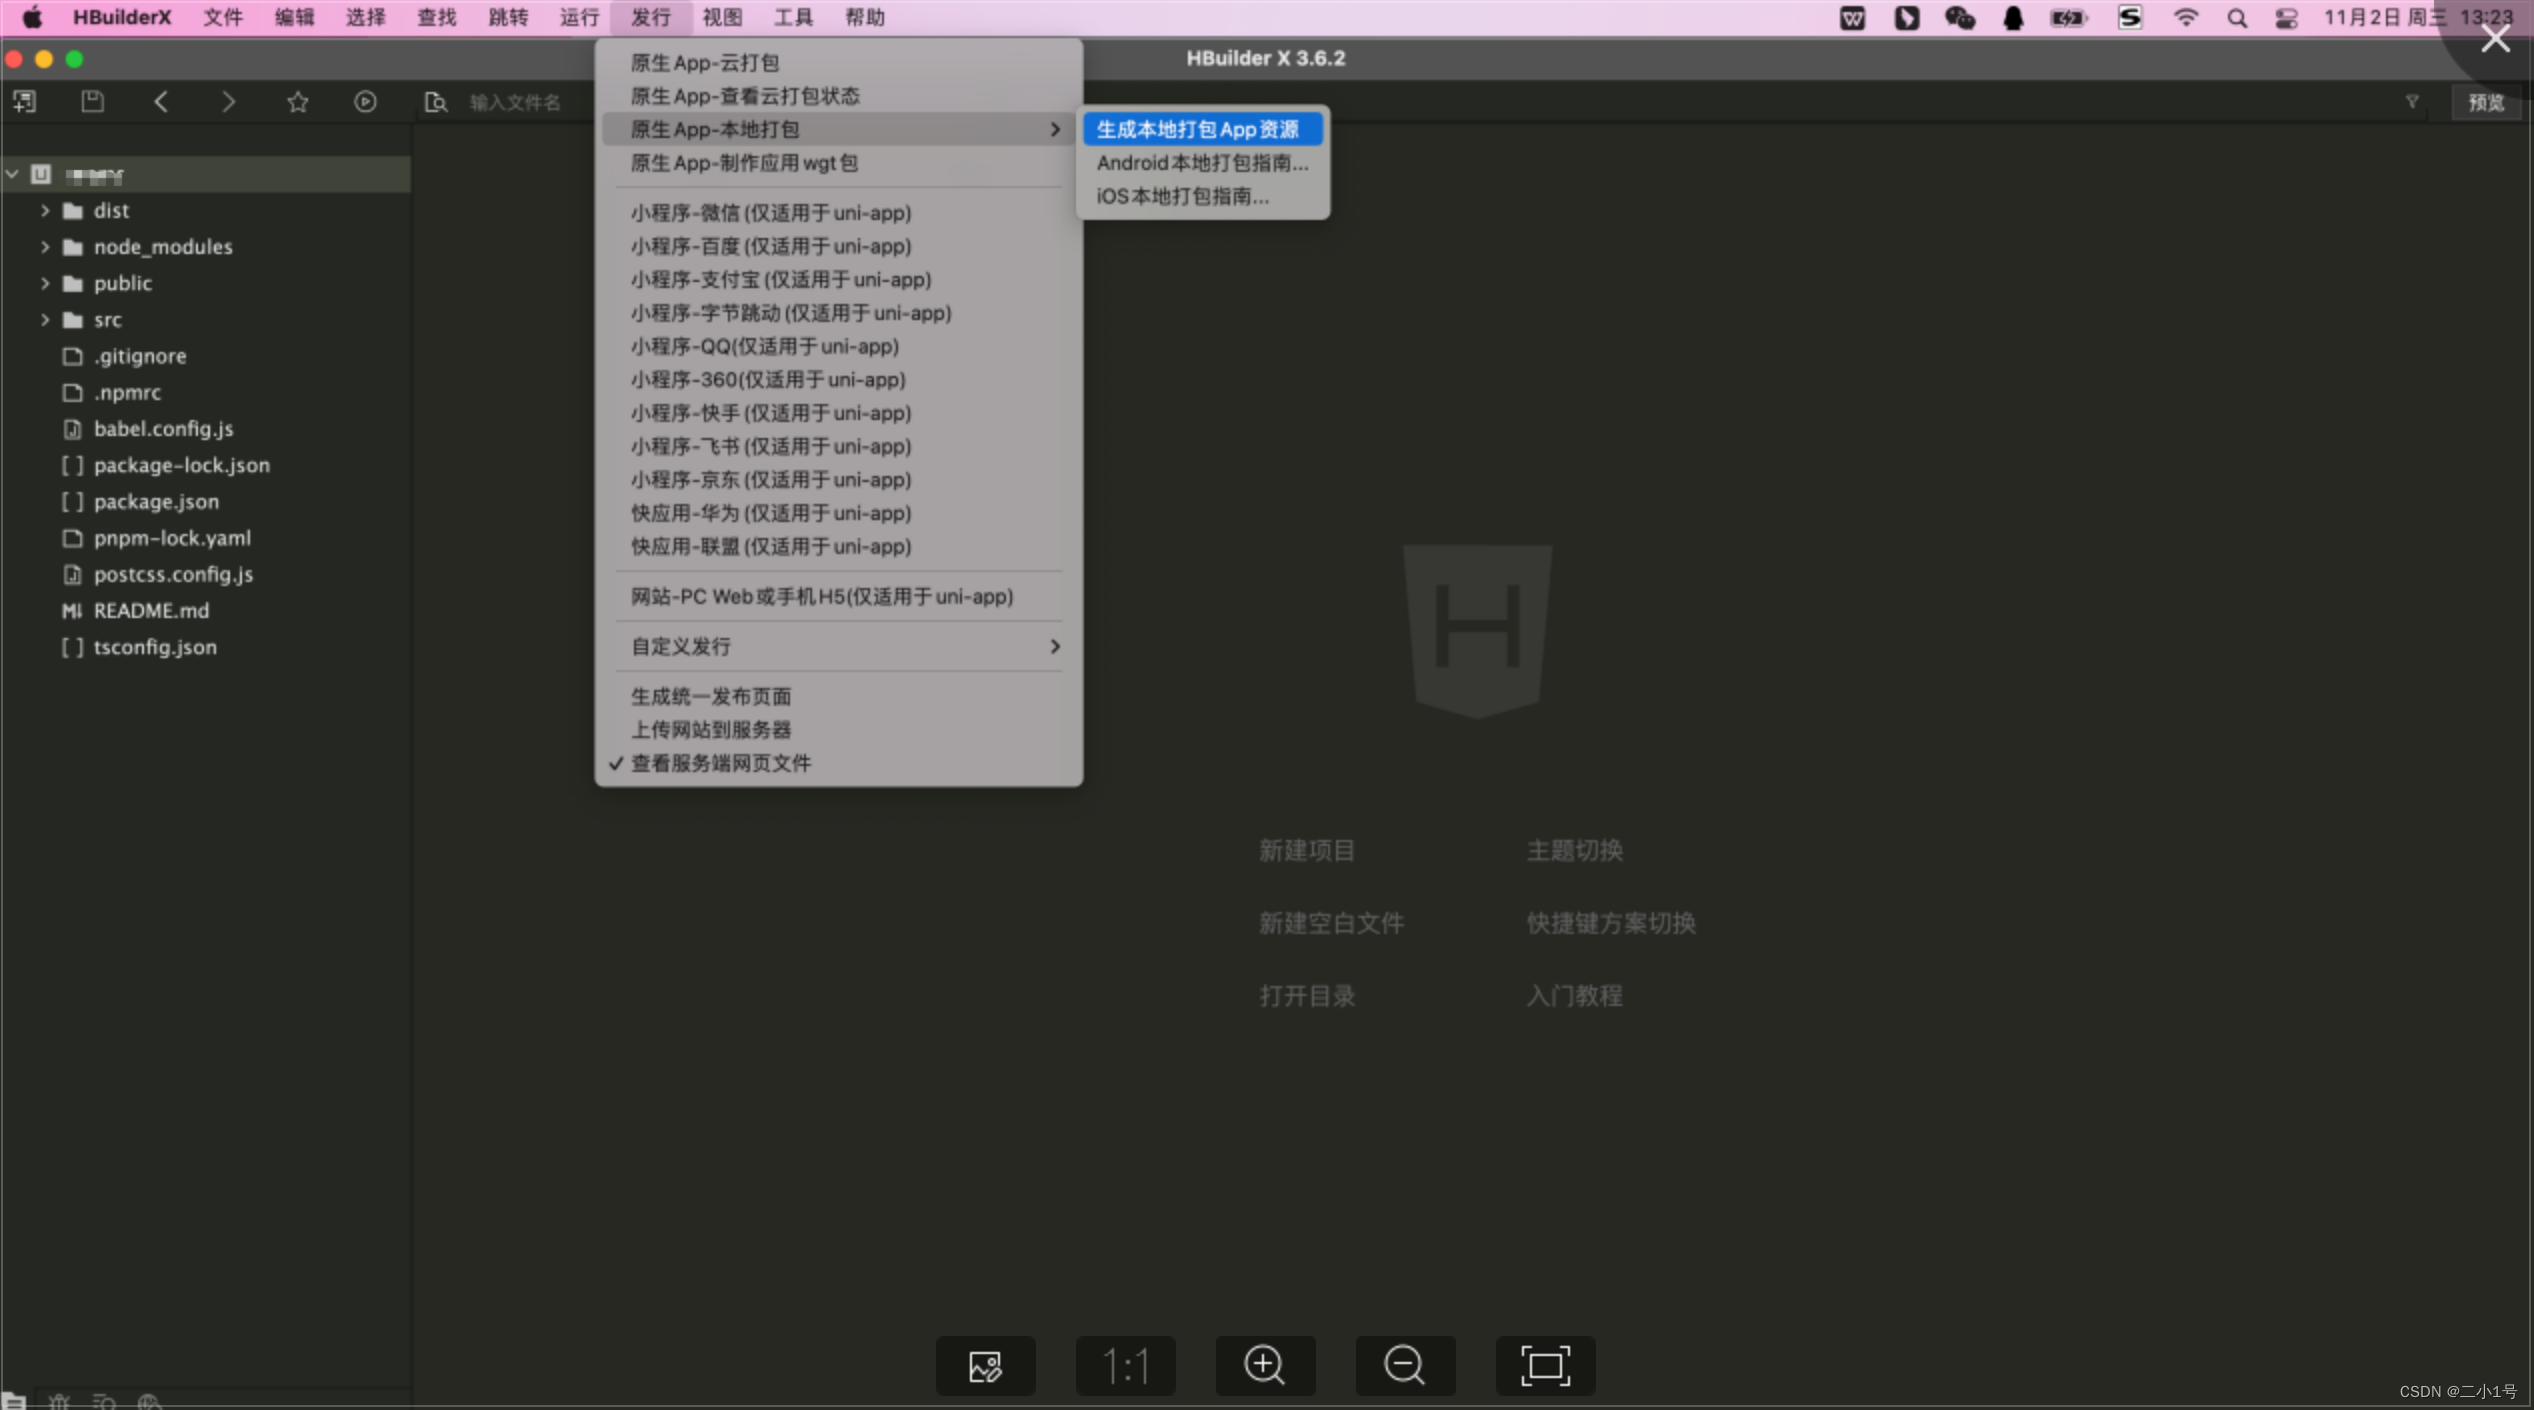The width and height of the screenshot is (2534, 1410).
Task: Click the zoom out magnifier icon
Action: (x=1405, y=1365)
